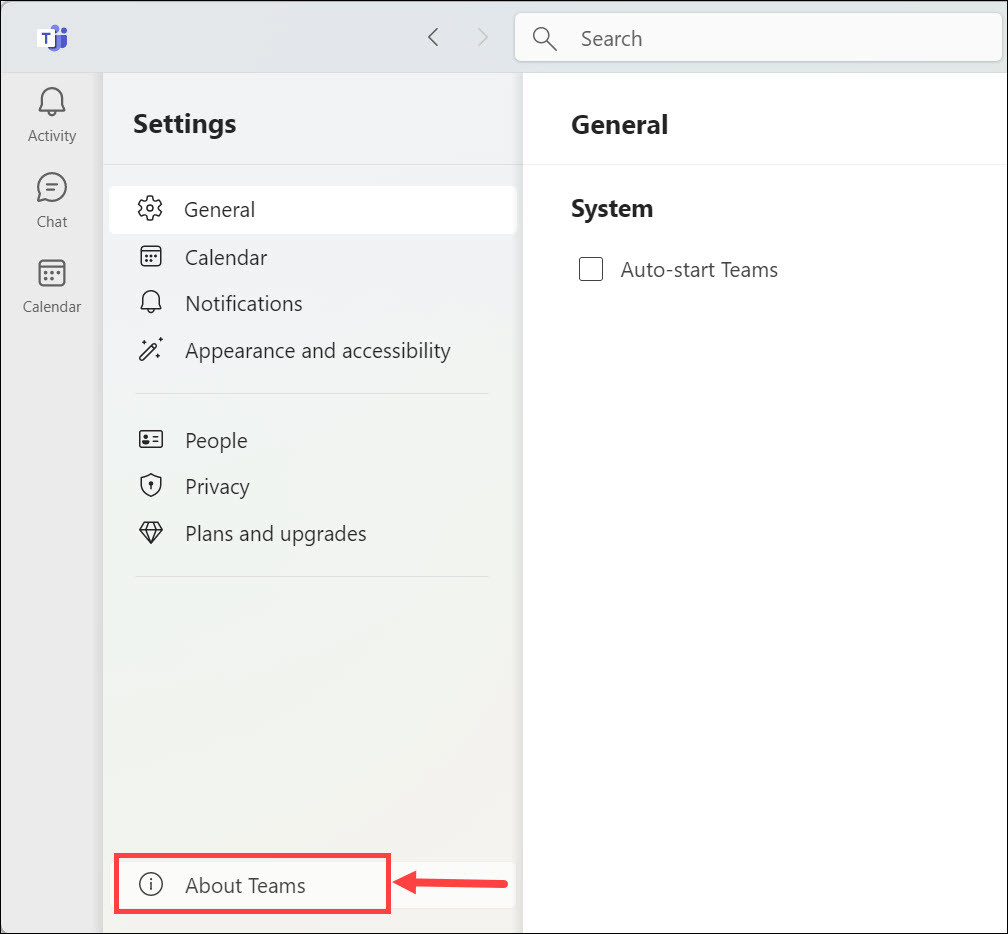Screen dimensions: 1008x934
Task: Enable the Auto-start Teams checkbox
Action: click(591, 269)
